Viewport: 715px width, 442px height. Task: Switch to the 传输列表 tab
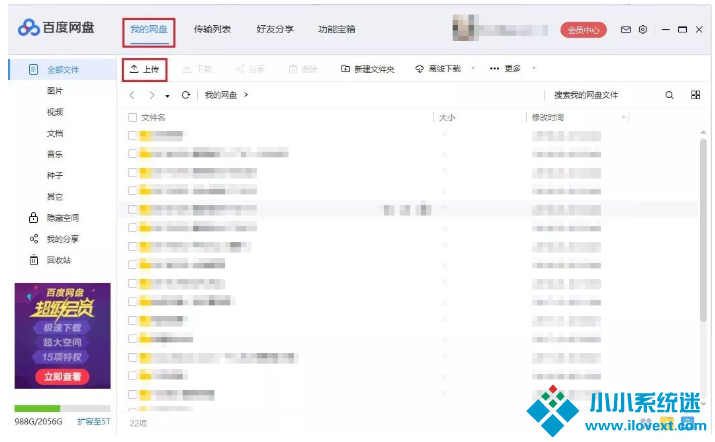coord(212,30)
